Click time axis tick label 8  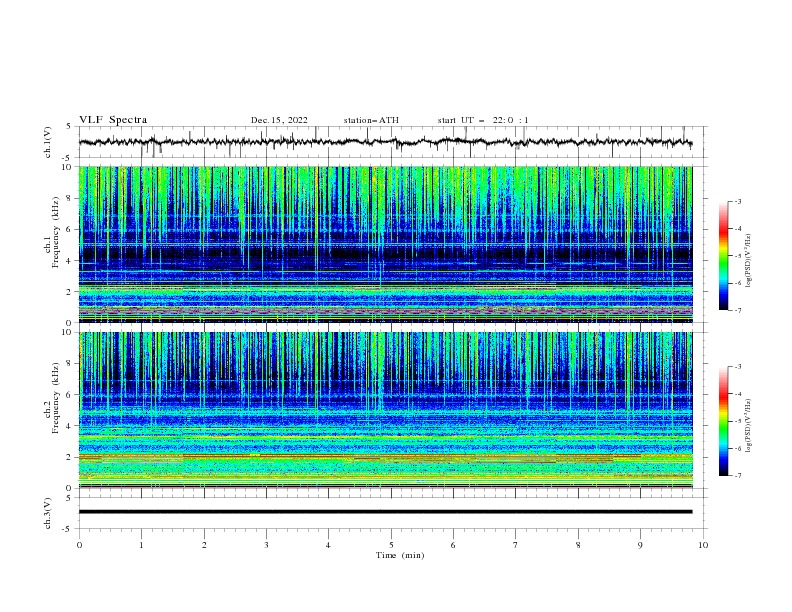578,545
